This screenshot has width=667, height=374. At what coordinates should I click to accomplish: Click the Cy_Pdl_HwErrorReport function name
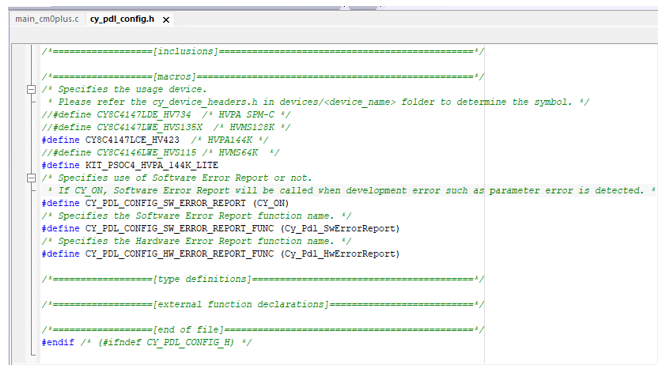coord(340,254)
